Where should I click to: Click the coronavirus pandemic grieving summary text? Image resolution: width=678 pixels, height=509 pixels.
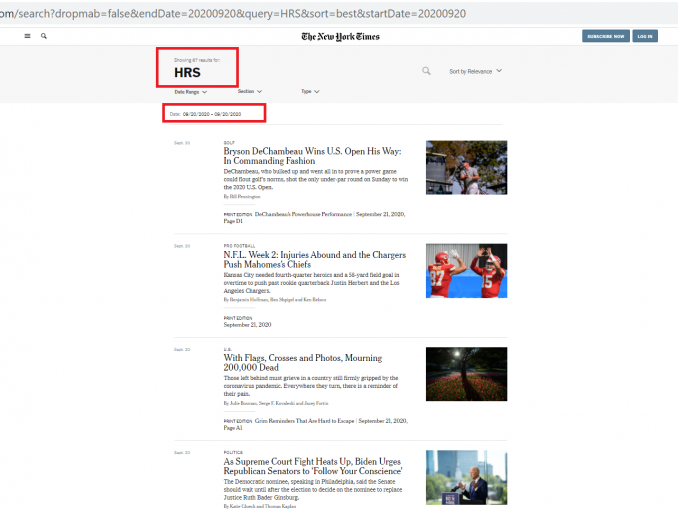(311, 386)
